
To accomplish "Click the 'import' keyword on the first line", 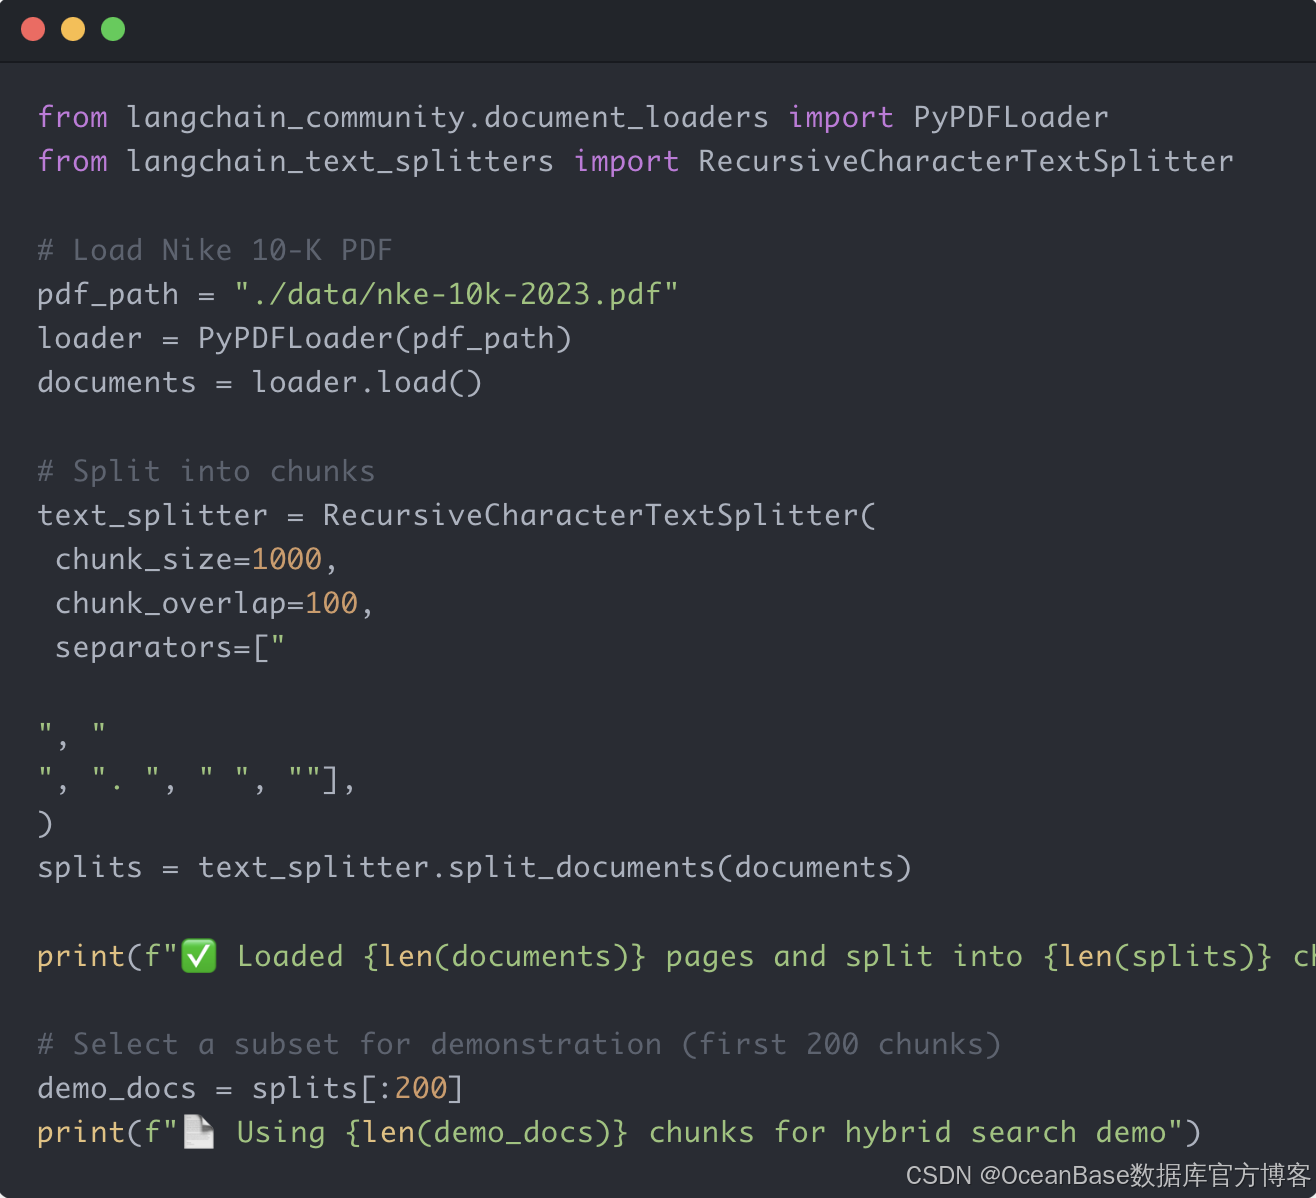I will (x=840, y=118).
